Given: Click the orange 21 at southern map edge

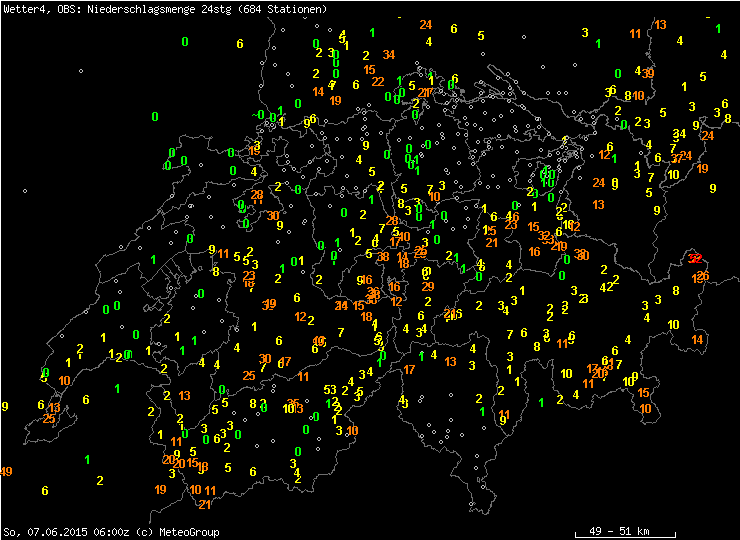Looking at the screenshot, I should tap(204, 504).
